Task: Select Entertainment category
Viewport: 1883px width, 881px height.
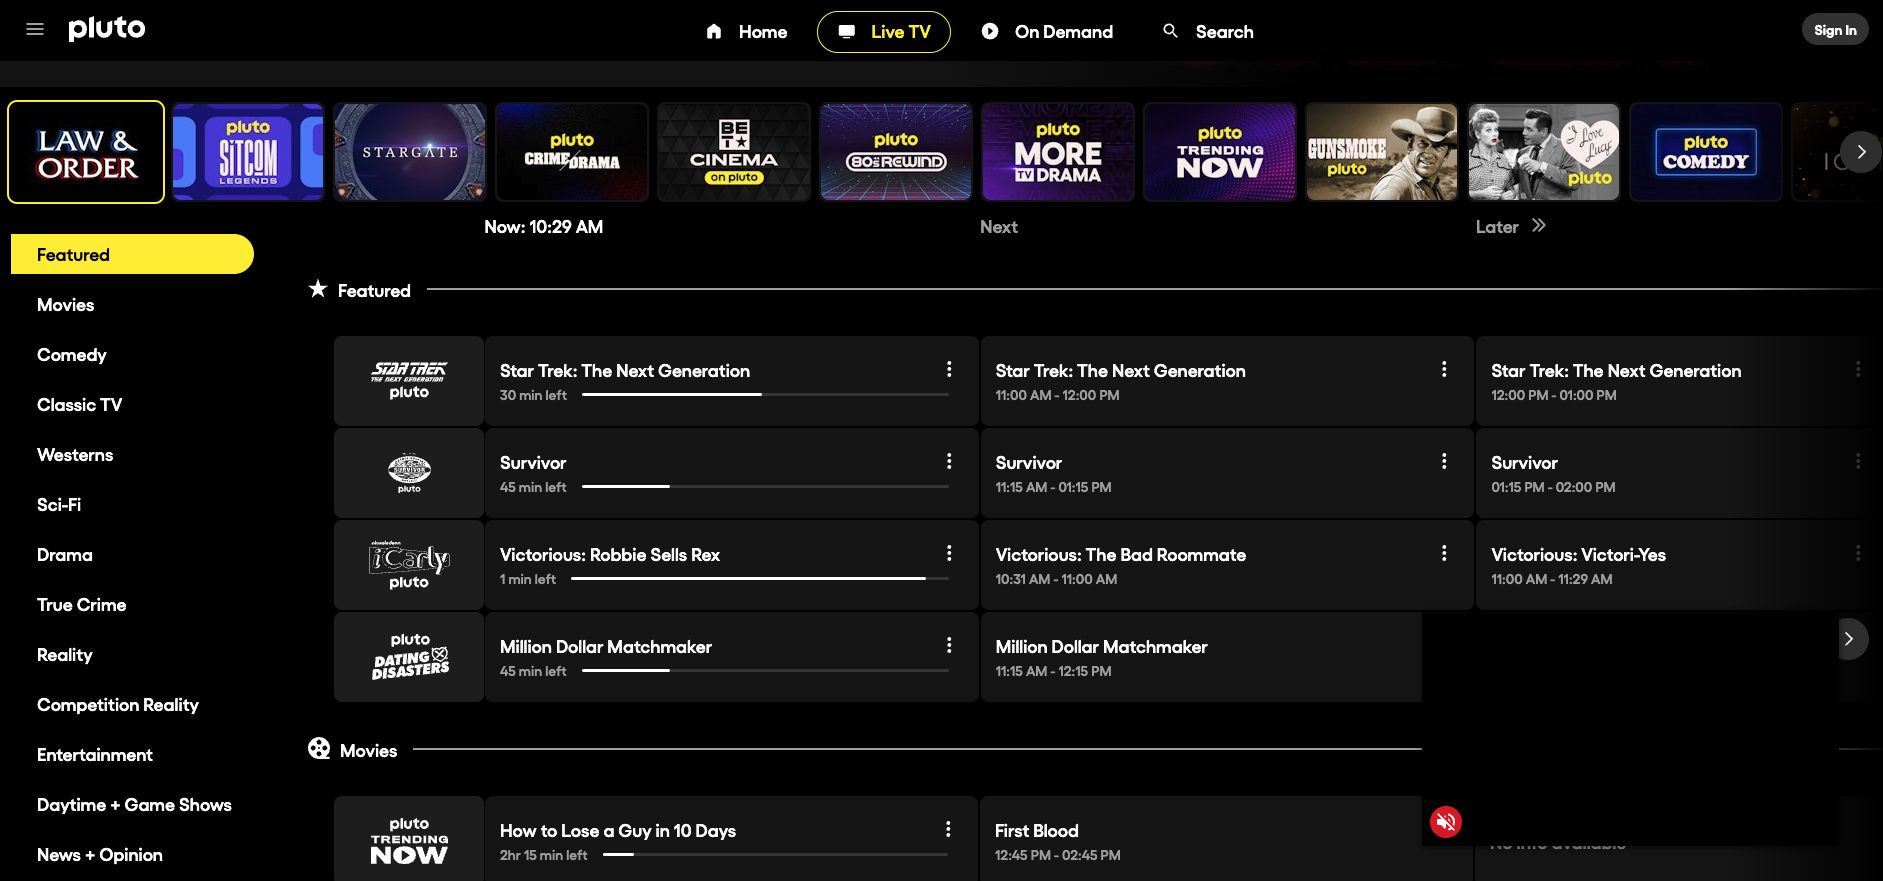Action: coord(95,755)
